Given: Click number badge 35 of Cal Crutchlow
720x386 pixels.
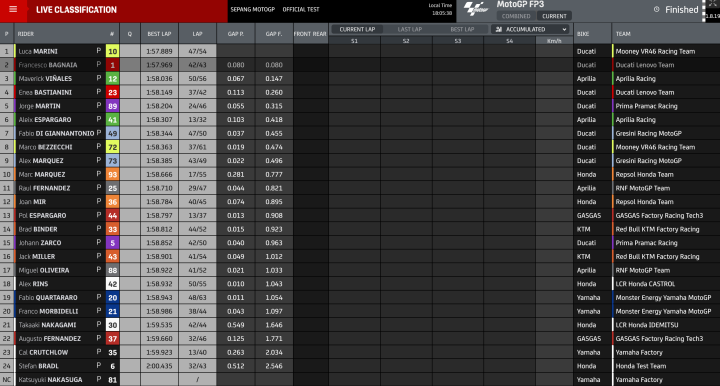Looking at the screenshot, I should [x=112, y=352].
